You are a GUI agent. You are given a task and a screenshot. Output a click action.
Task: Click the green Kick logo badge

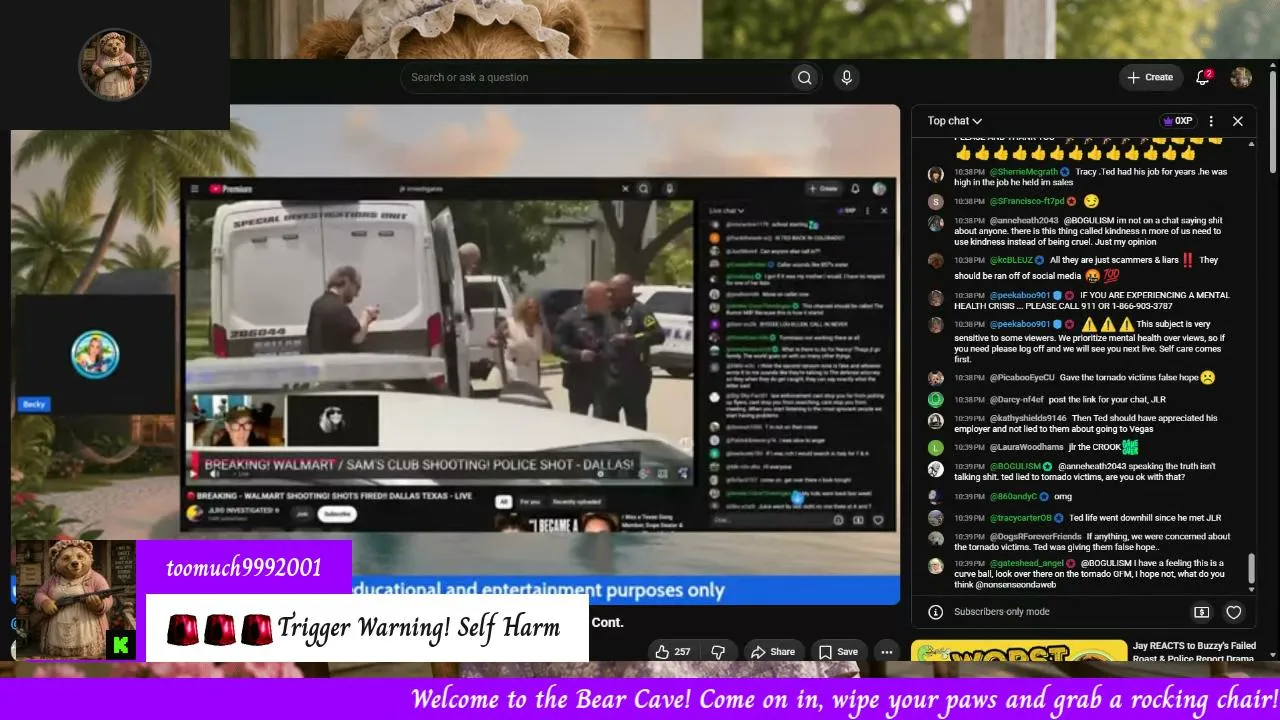pyautogui.click(x=120, y=645)
